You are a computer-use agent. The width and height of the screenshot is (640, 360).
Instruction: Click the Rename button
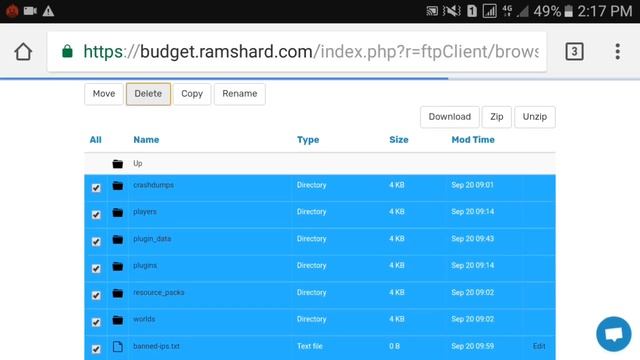click(x=240, y=94)
